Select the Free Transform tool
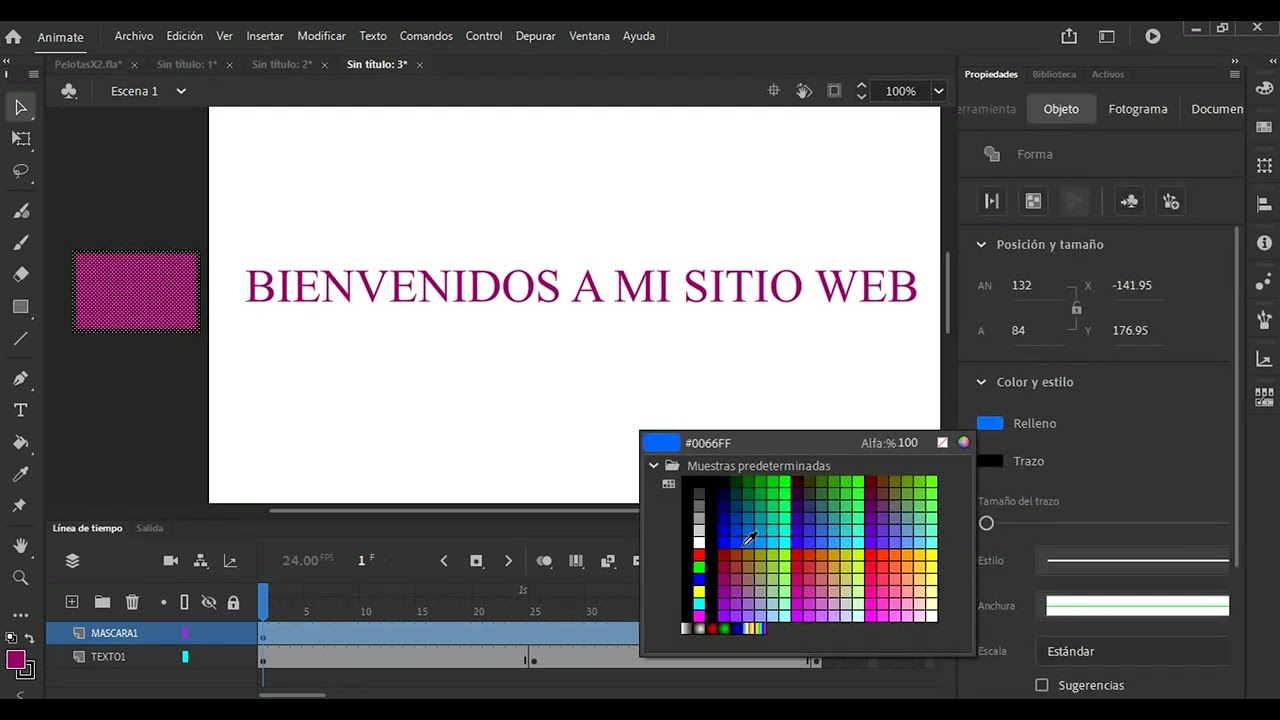Image resolution: width=1280 pixels, height=720 pixels. [20, 139]
